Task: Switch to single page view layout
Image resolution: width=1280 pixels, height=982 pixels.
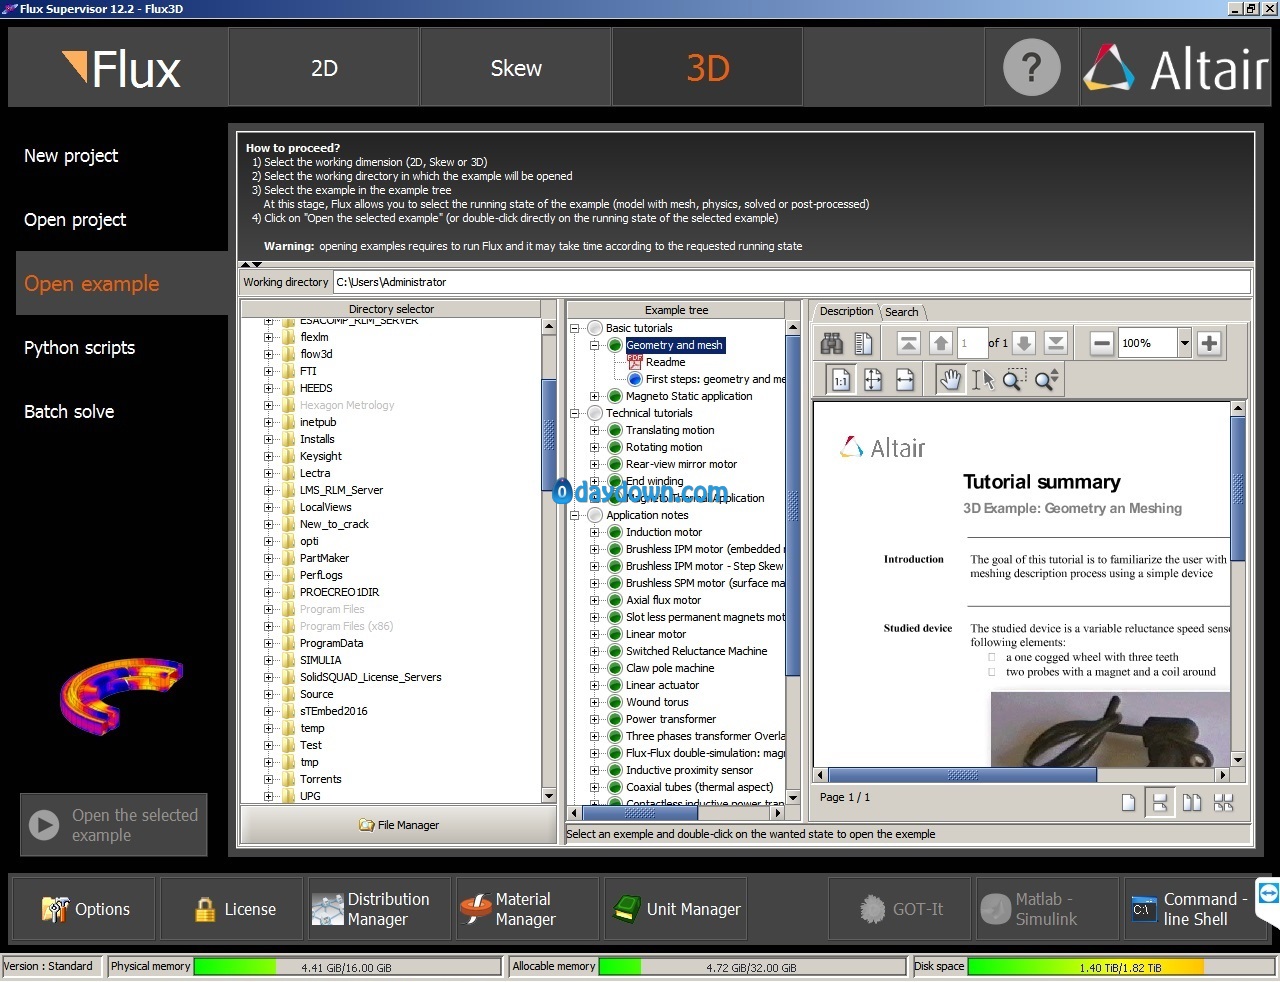Action: [1128, 802]
